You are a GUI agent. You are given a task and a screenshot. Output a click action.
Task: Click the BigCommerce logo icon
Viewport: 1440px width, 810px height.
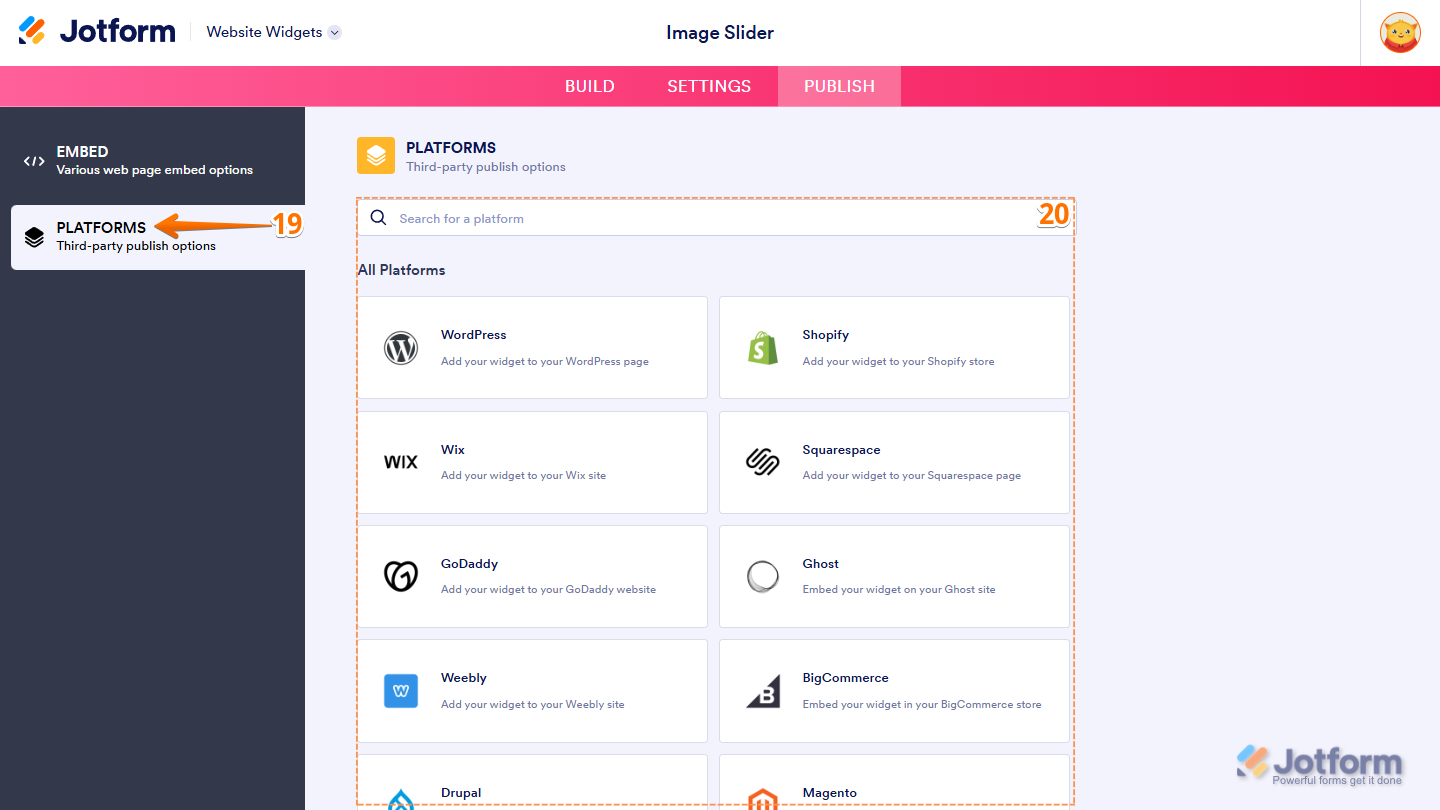point(763,691)
